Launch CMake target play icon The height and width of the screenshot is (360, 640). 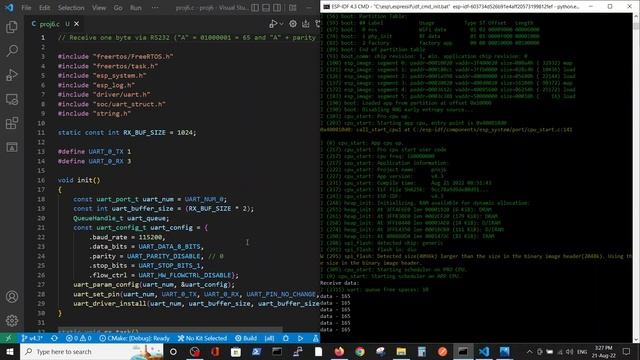coord(300,338)
